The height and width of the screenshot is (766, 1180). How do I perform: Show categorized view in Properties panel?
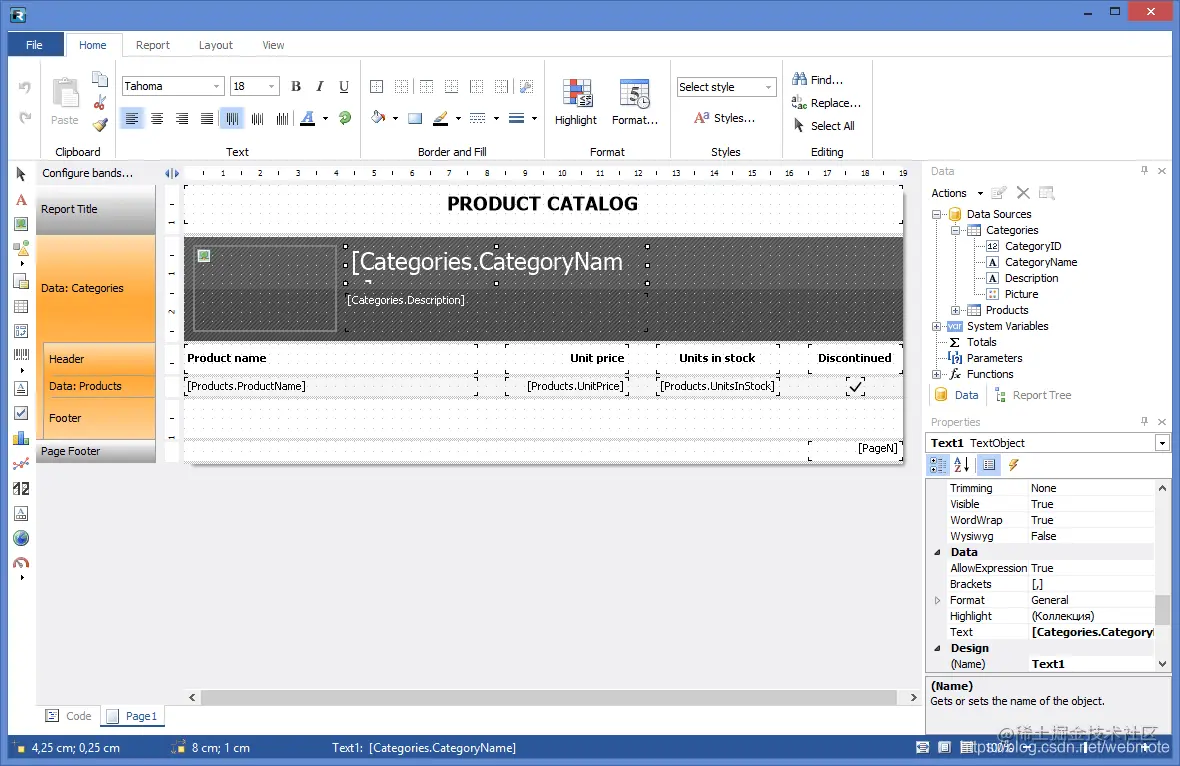[x=938, y=465]
